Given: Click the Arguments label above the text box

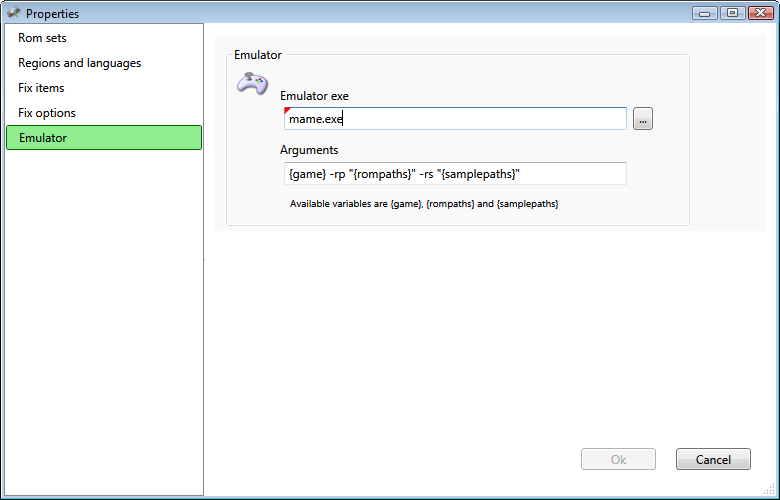Looking at the screenshot, I should [x=309, y=150].
